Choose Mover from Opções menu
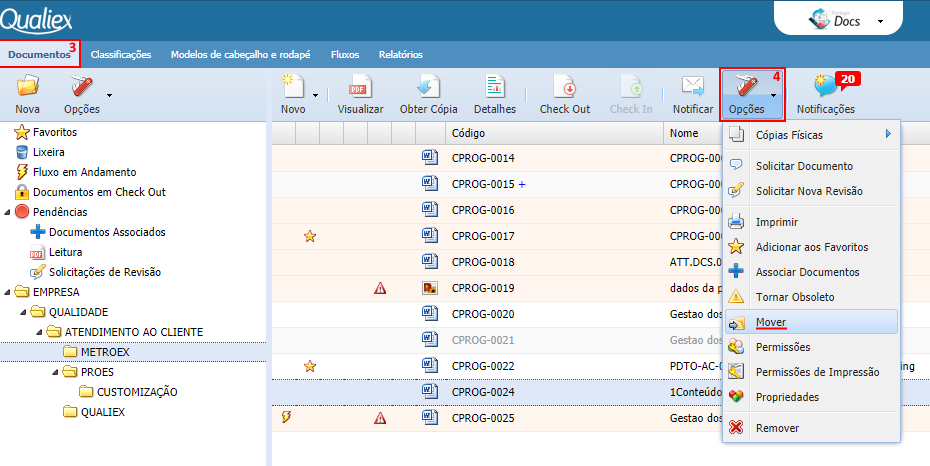Screen dimensions: 930x466 click(x=811, y=322)
